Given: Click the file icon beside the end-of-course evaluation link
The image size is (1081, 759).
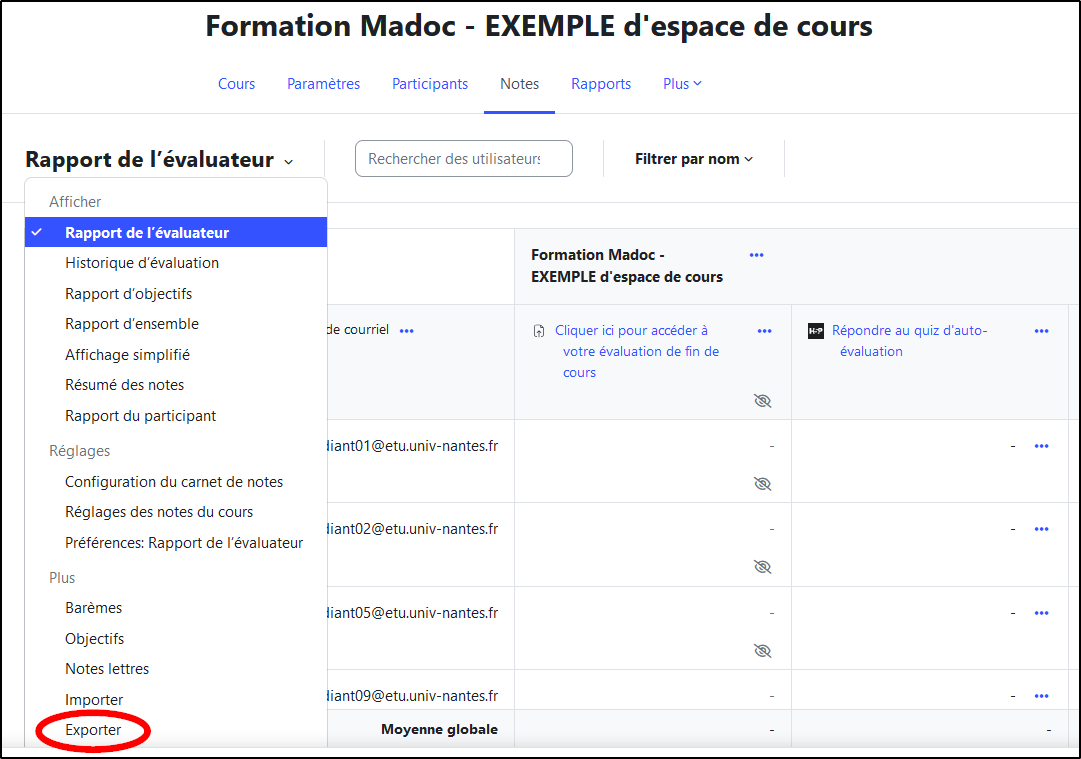Looking at the screenshot, I should pyautogui.click(x=539, y=331).
